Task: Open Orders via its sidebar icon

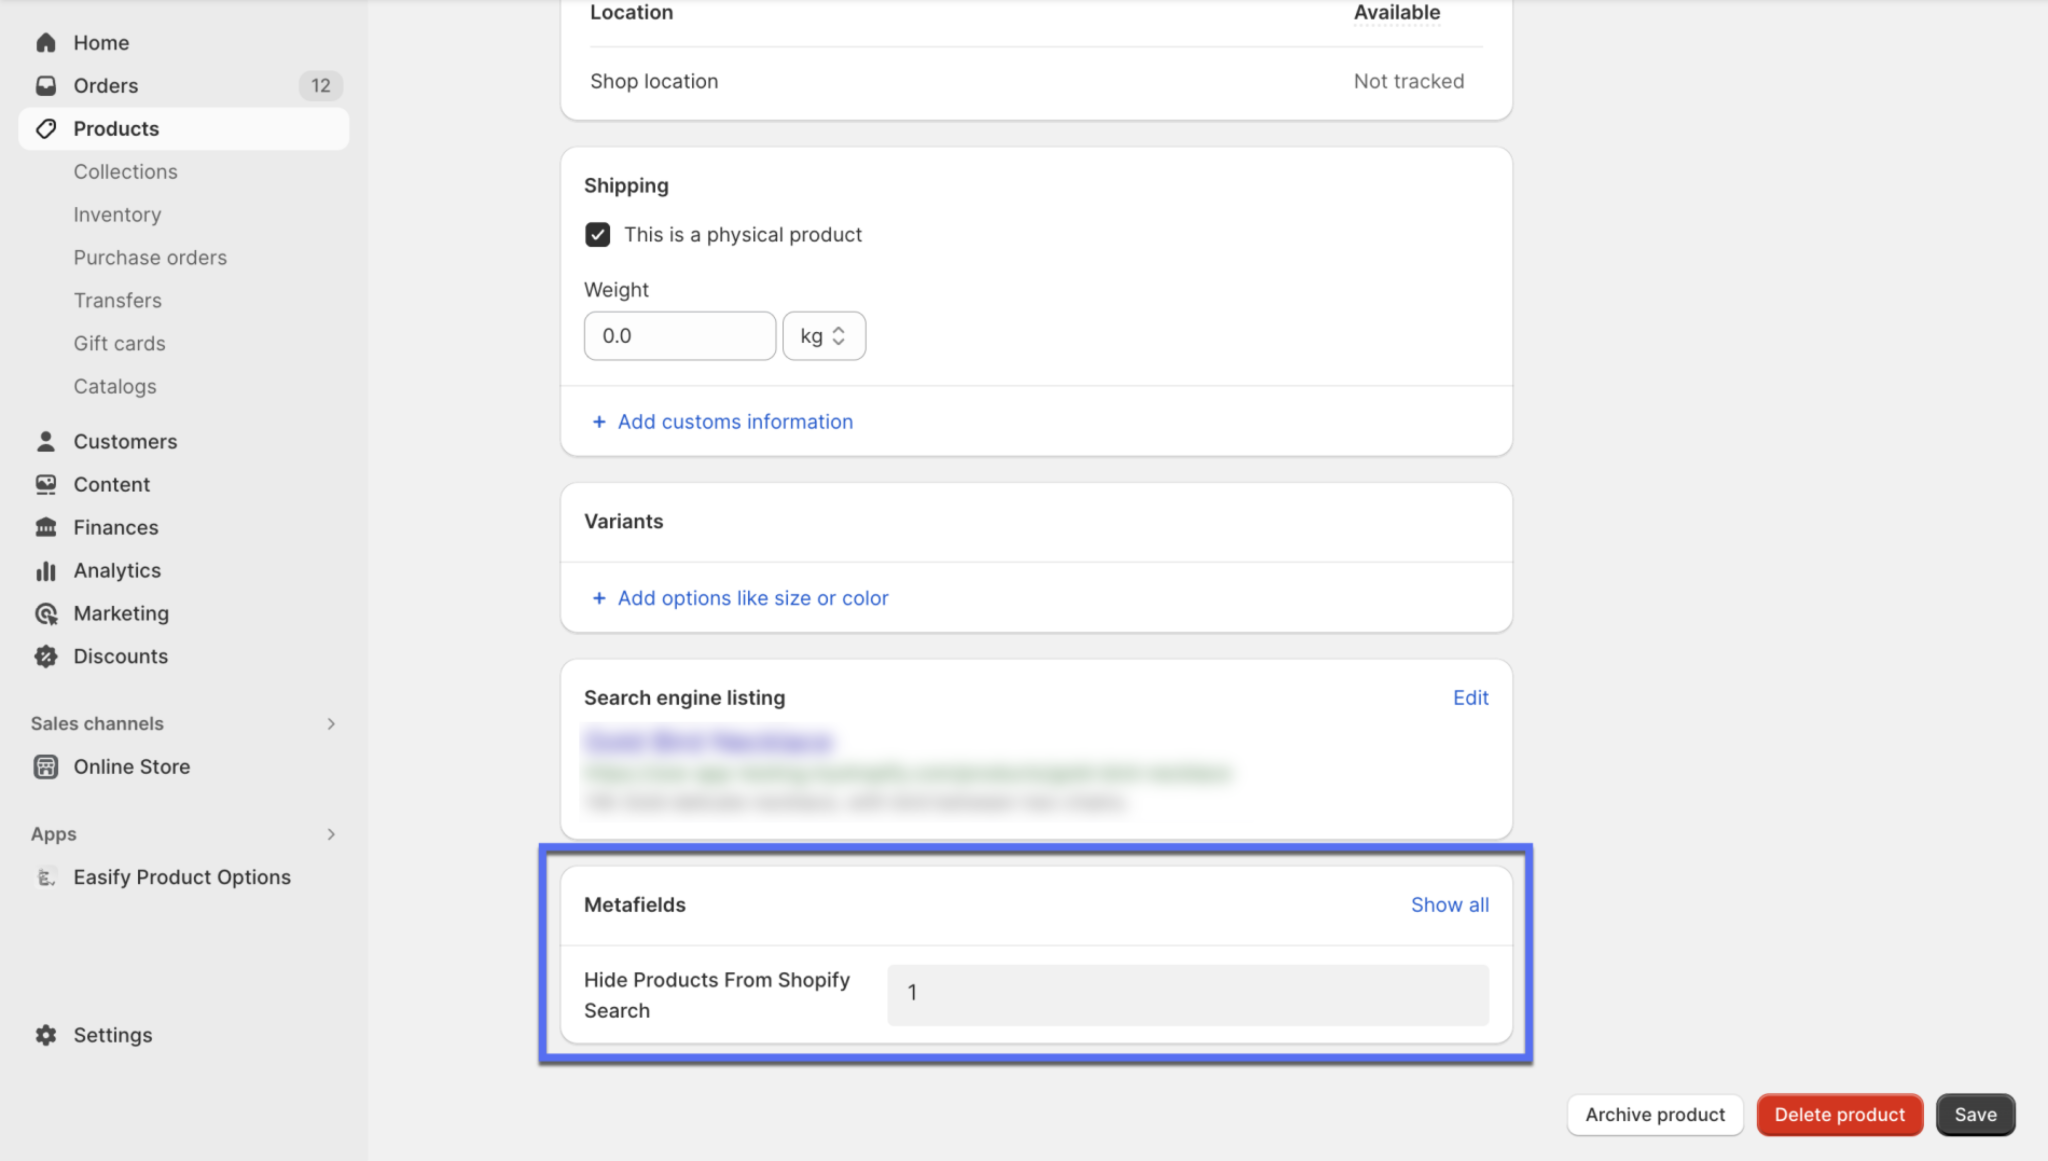Action: pyautogui.click(x=46, y=85)
